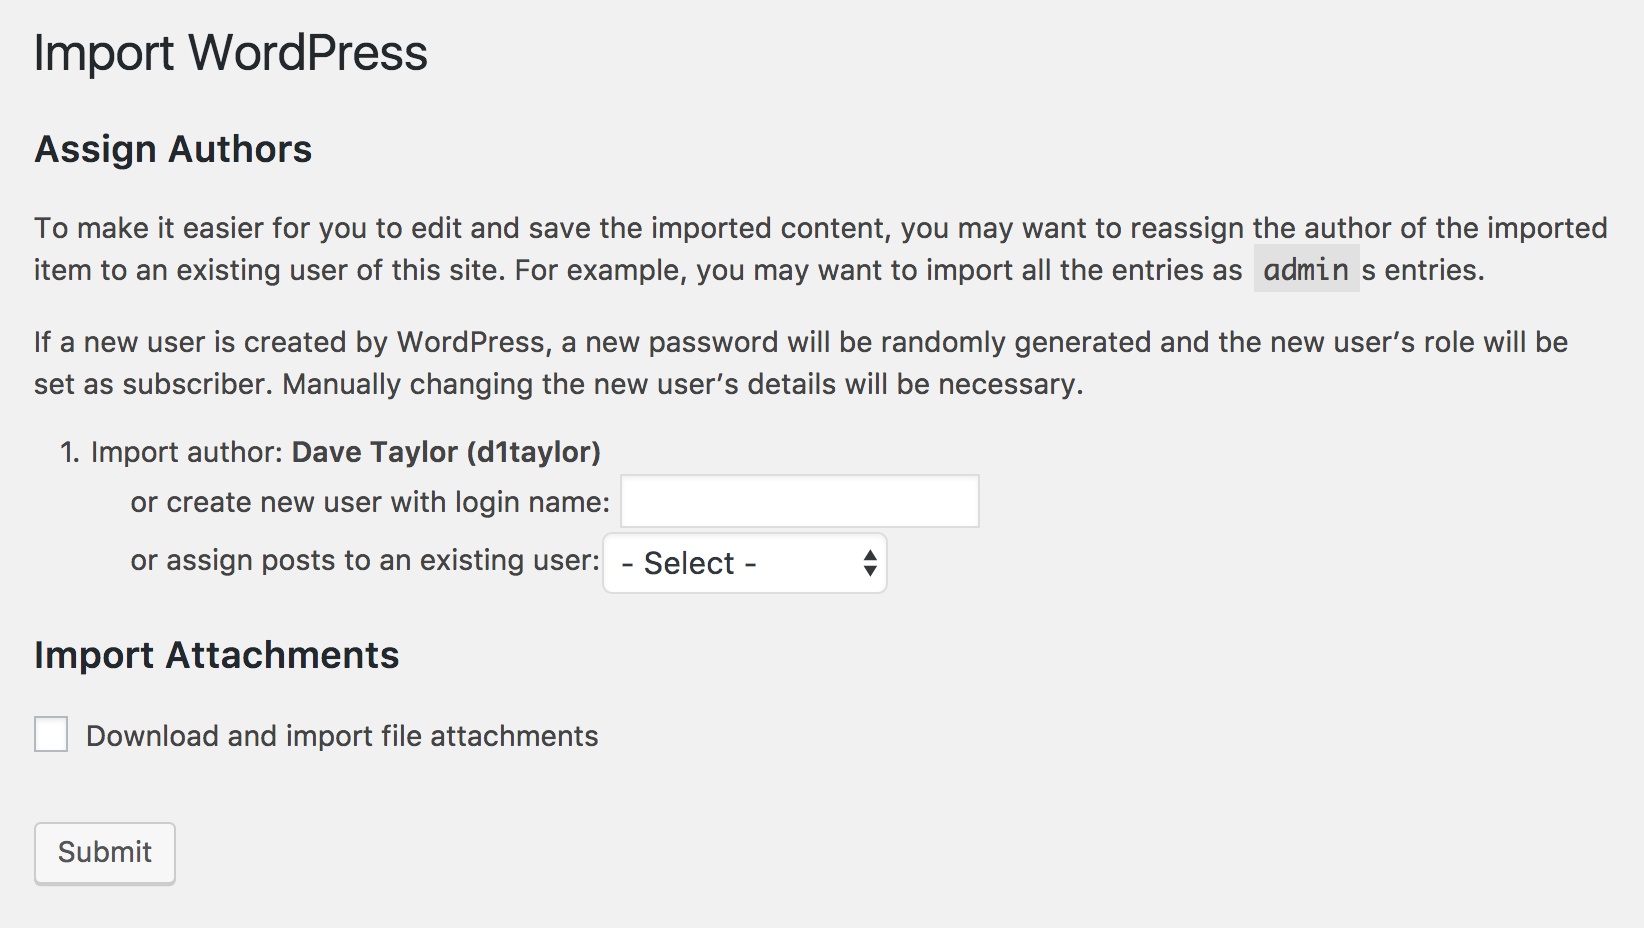
Task: Click the "Assign Authors" heading
Action: 173,149
